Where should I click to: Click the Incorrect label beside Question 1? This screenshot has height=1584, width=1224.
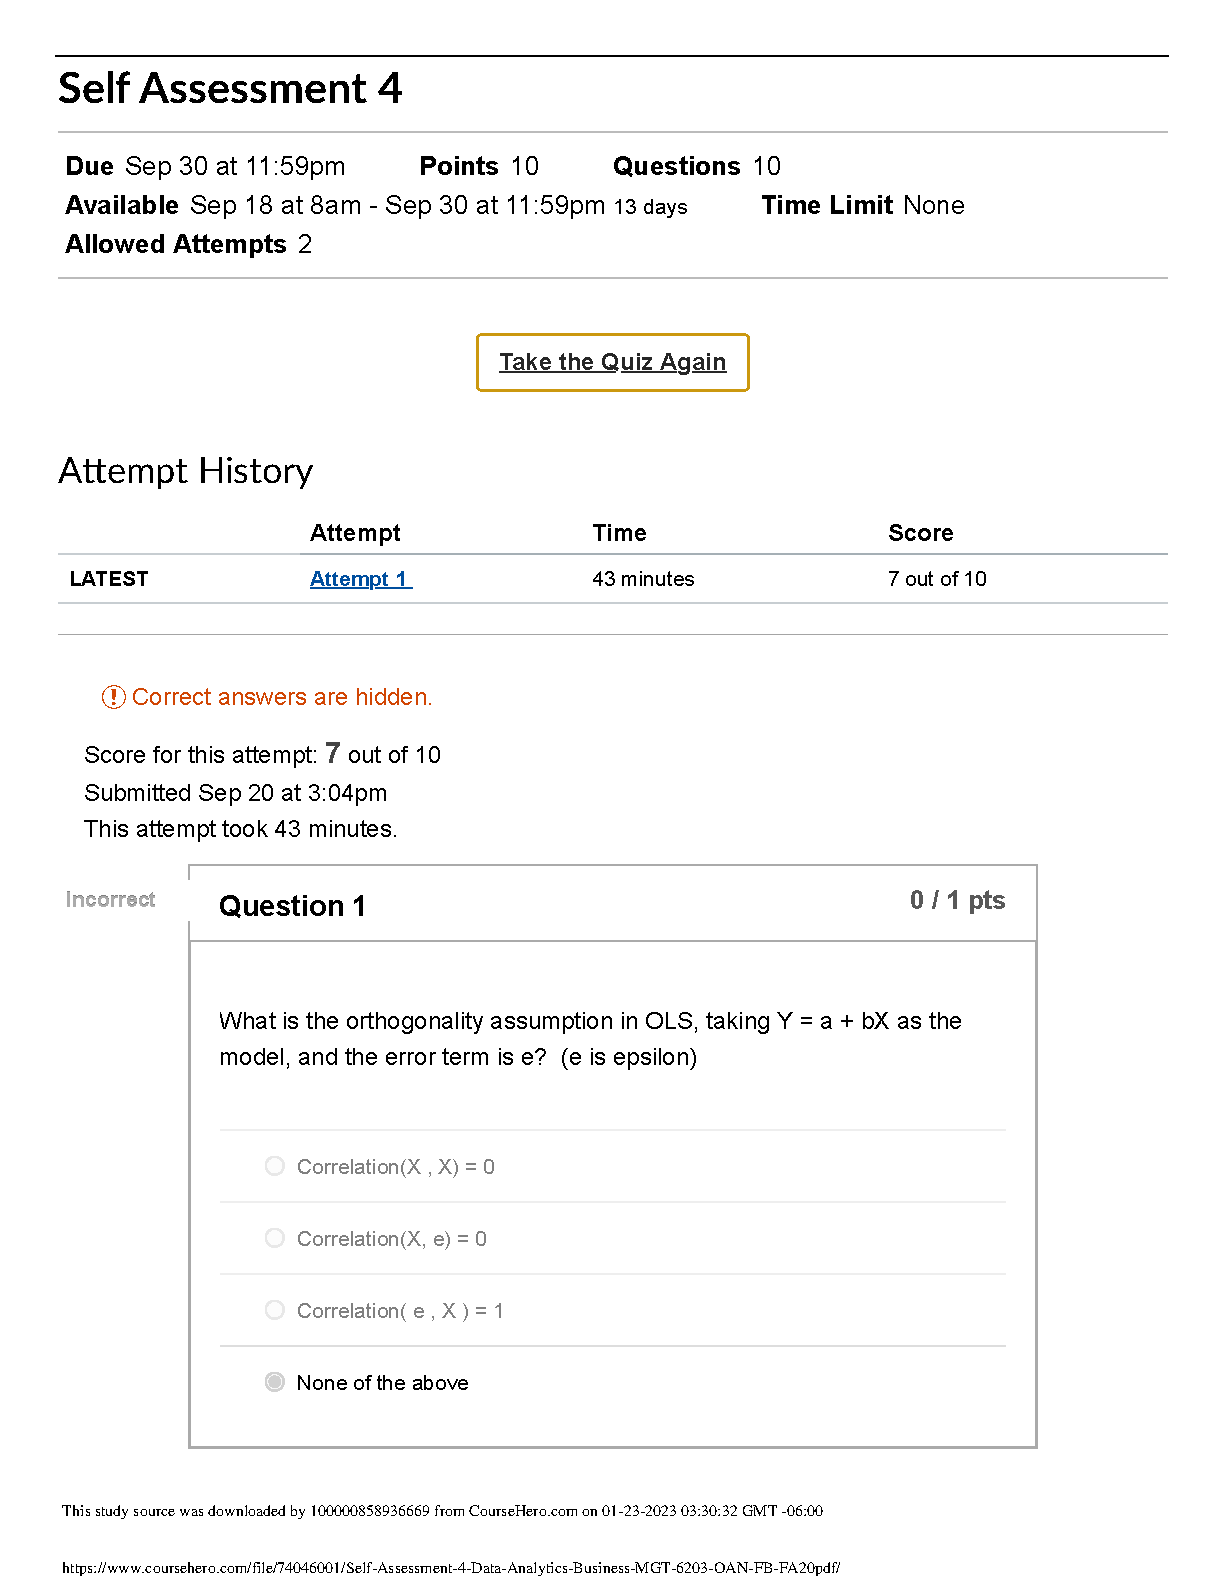point(110,899)
